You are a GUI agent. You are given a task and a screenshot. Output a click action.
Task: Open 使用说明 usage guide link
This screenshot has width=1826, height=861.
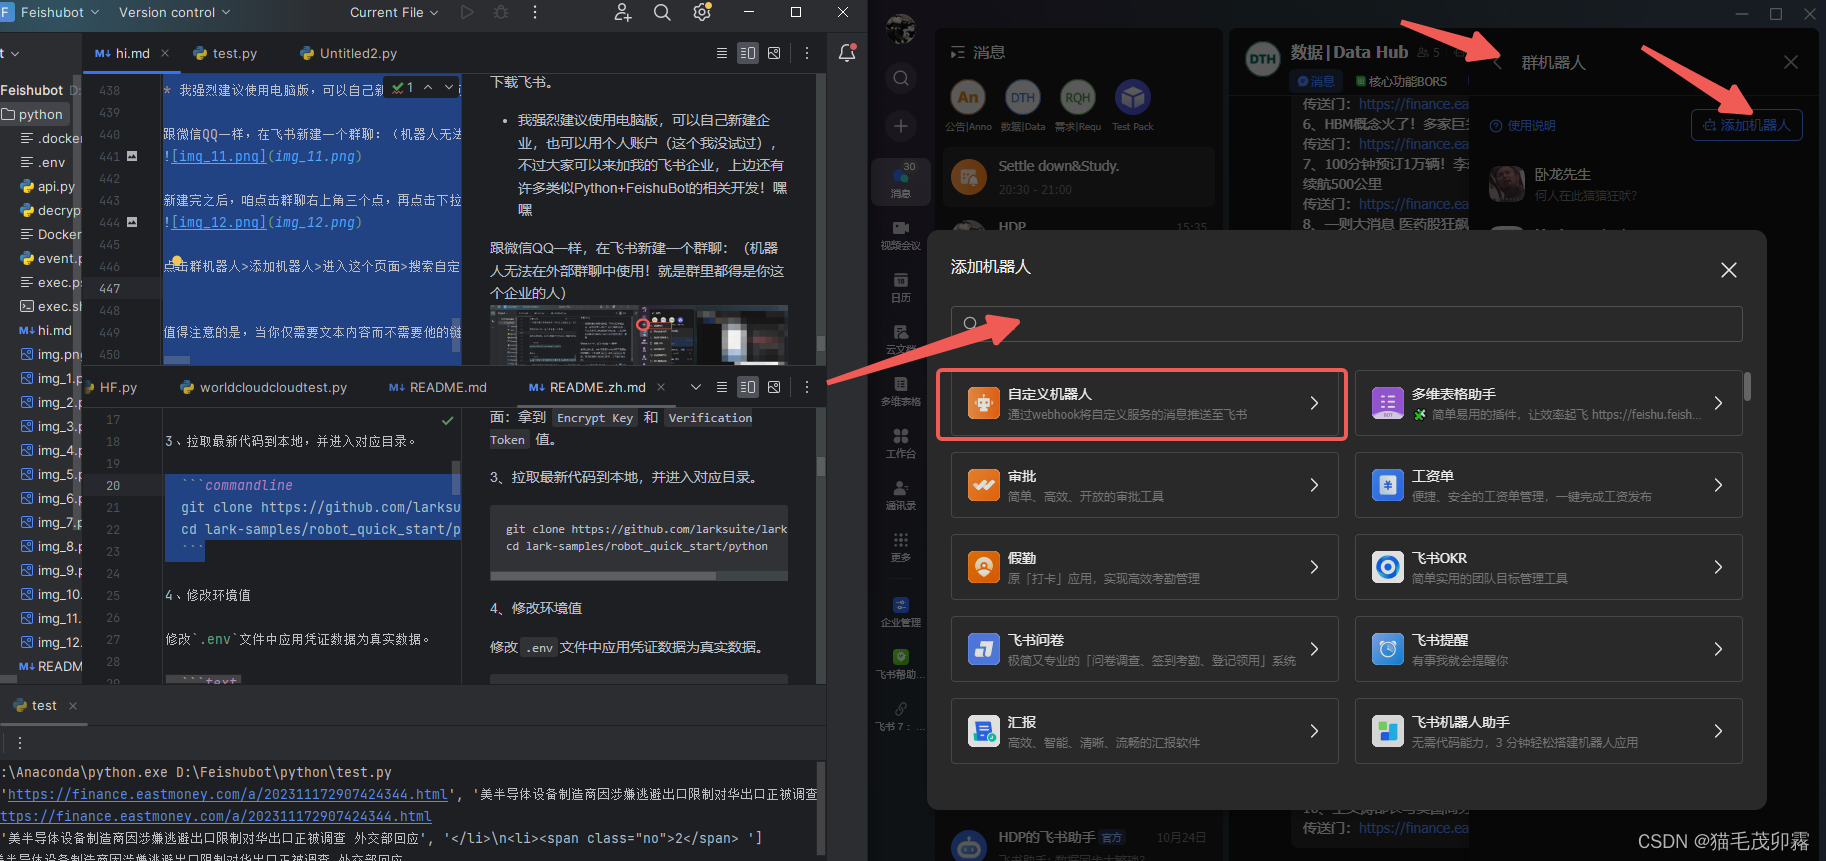pyautogui.click(x=1522, y=126)
